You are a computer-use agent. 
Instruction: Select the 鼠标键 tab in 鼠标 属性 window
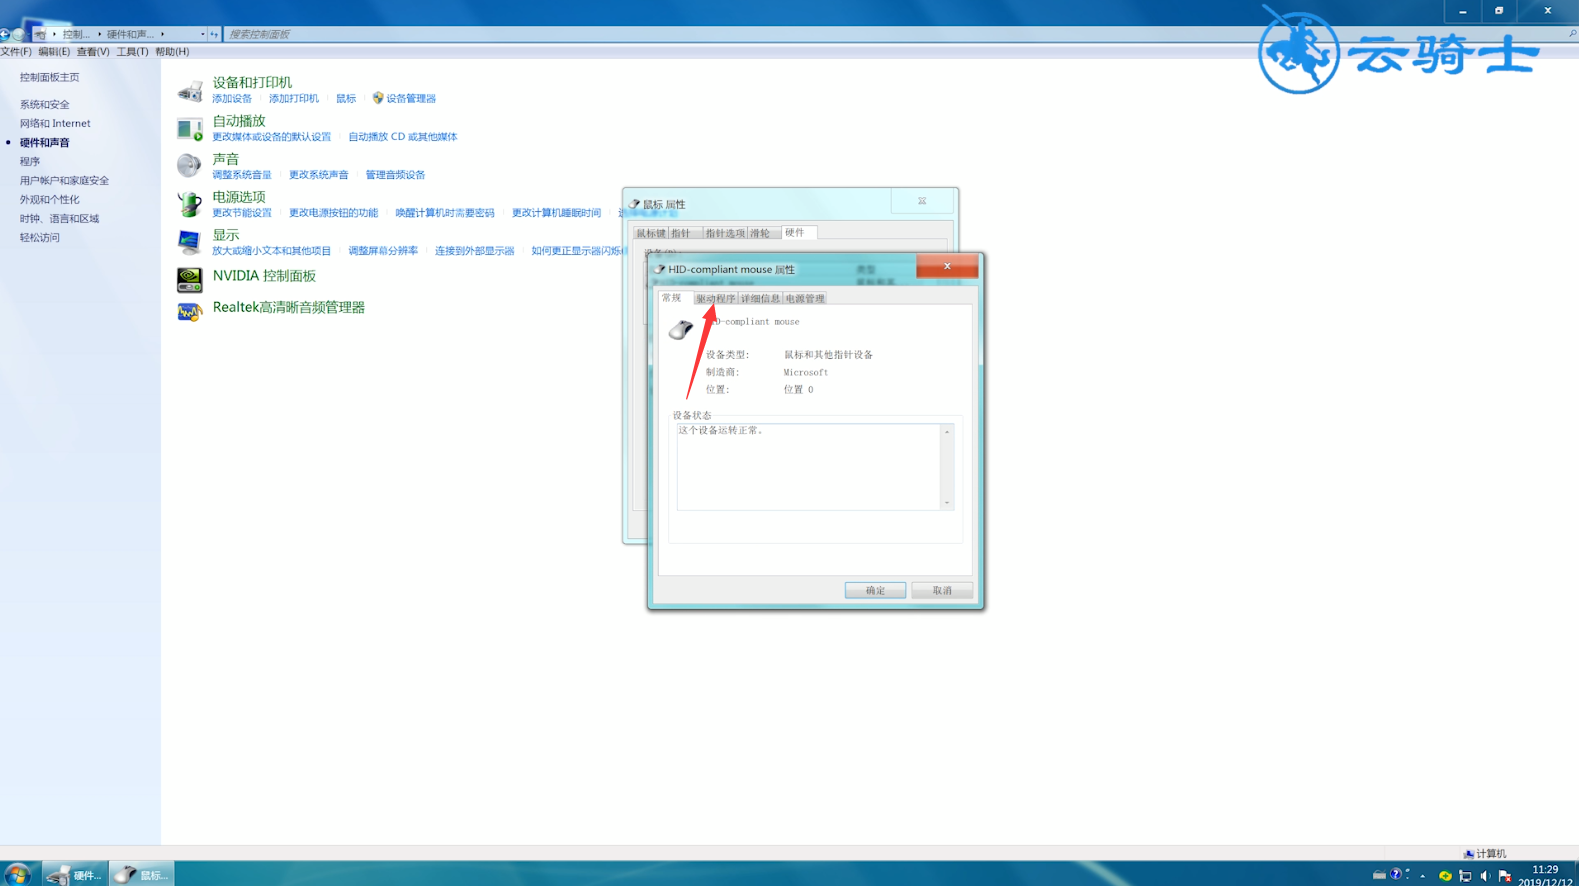[650, 233]
